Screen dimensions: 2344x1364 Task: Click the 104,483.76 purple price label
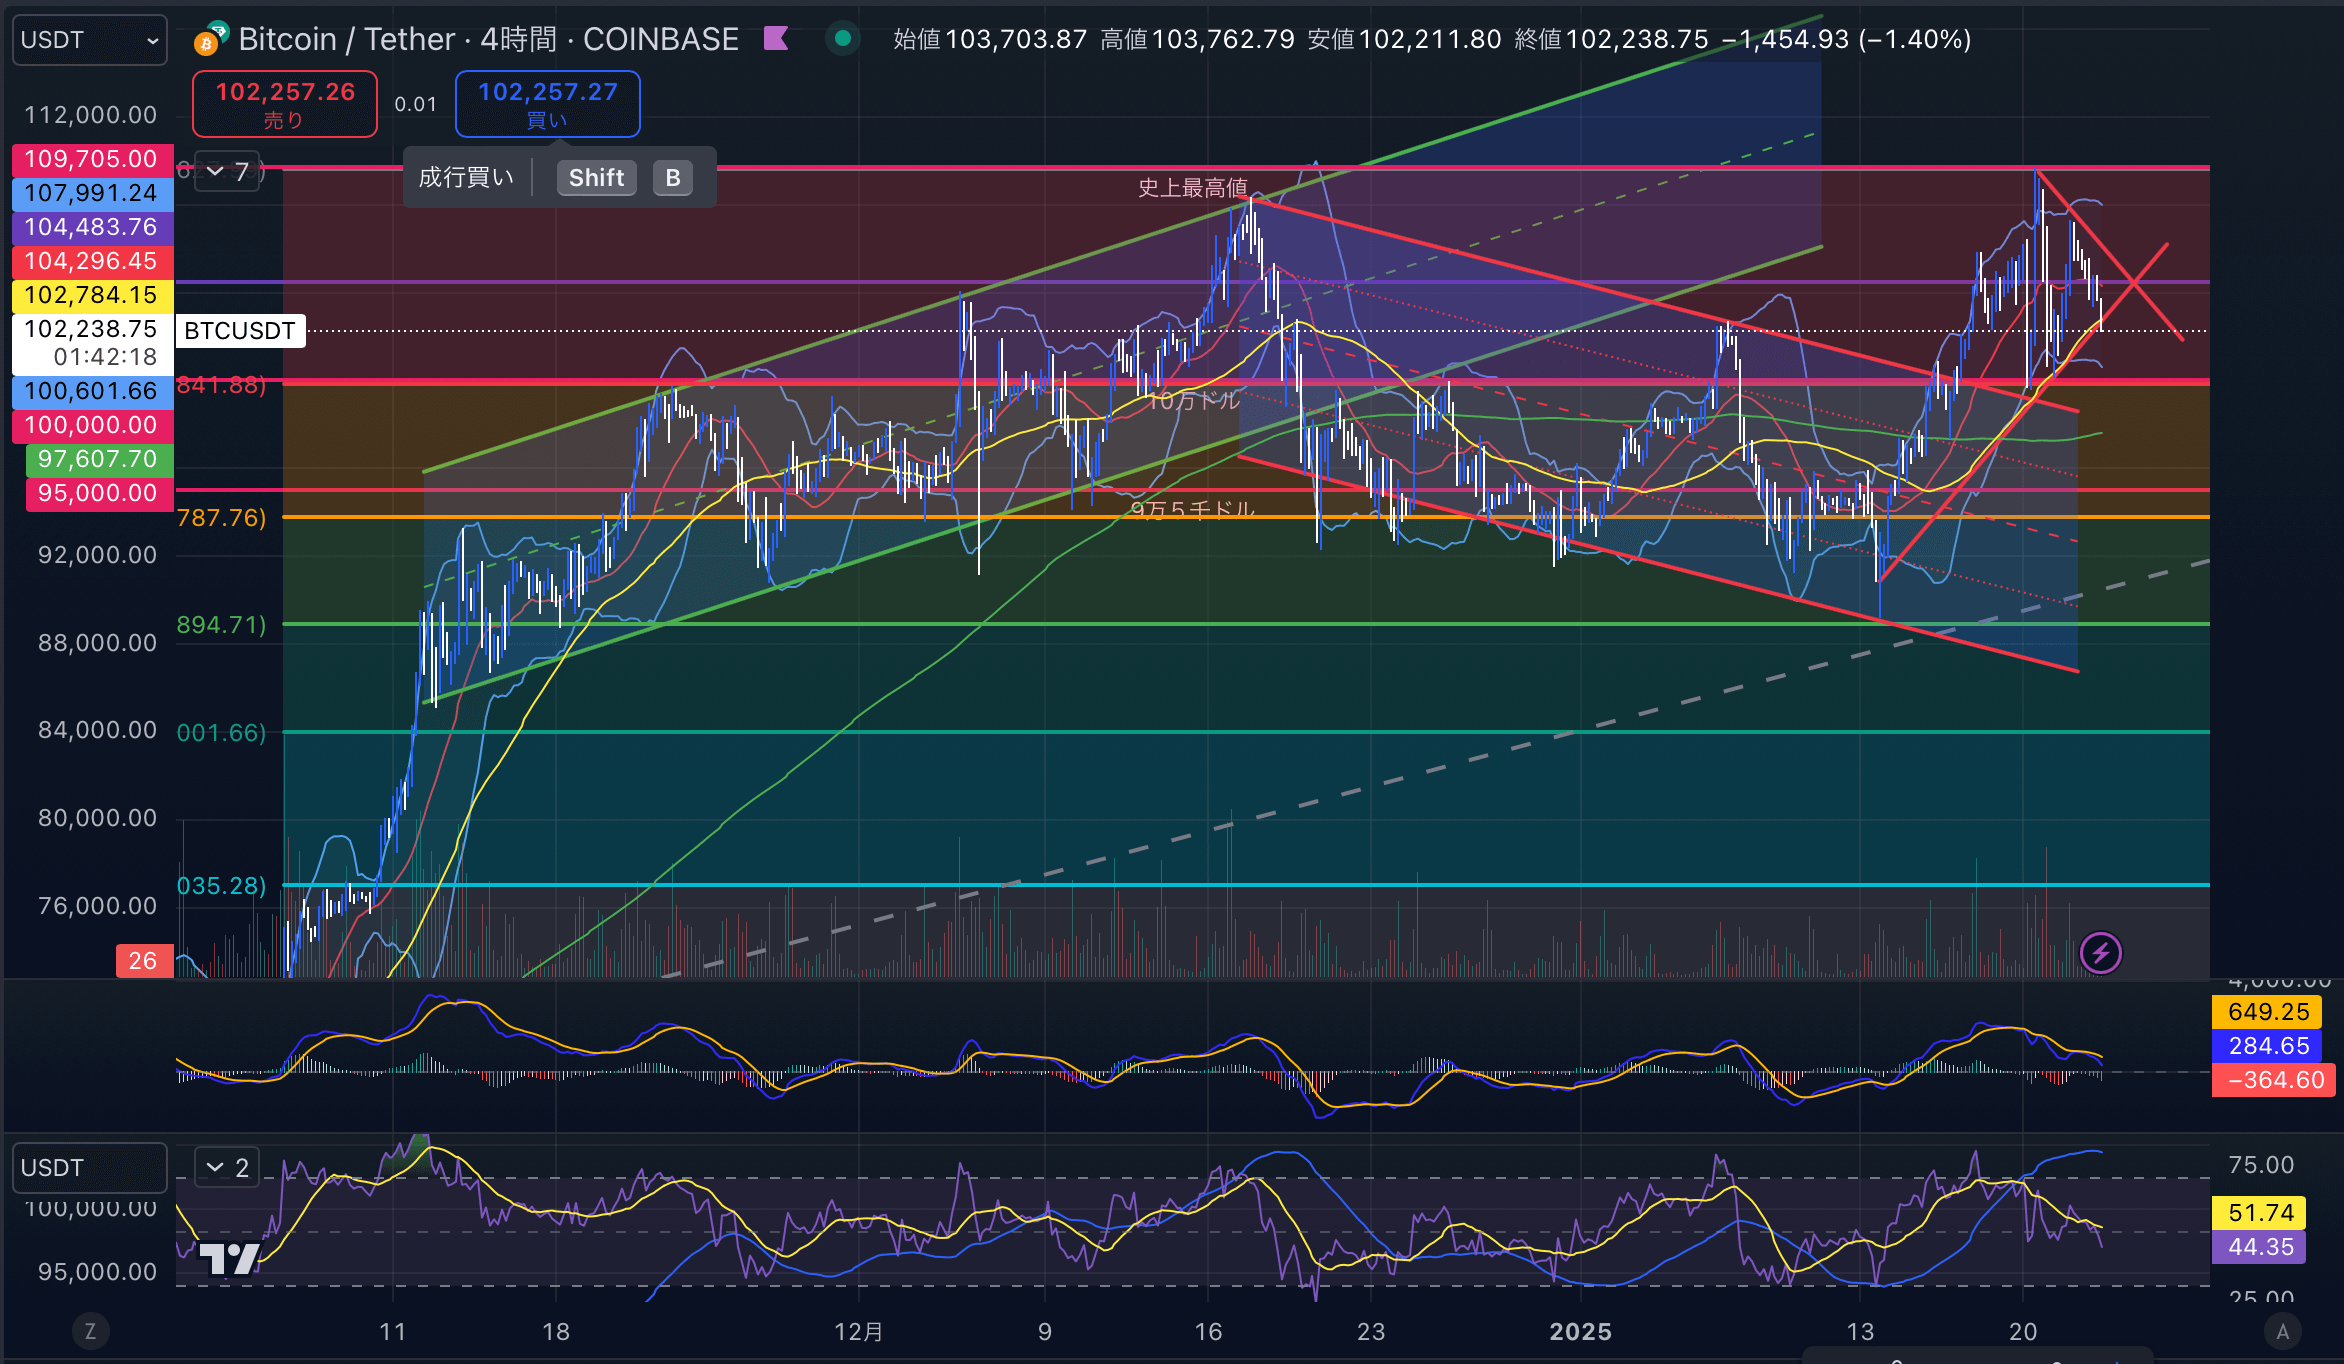pyautogui.click(x=92, y=227)
